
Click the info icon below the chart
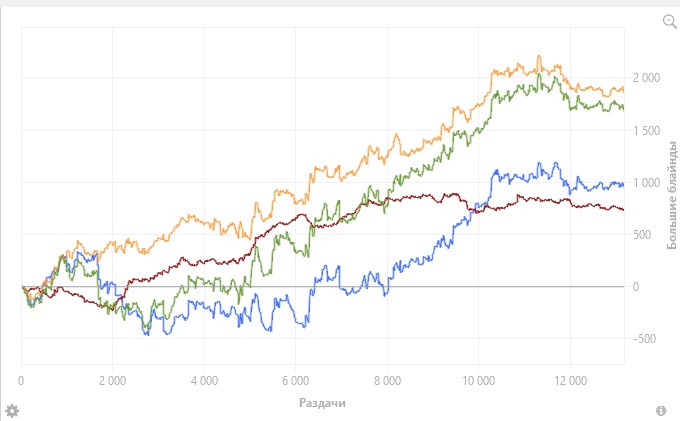point(661,411)
